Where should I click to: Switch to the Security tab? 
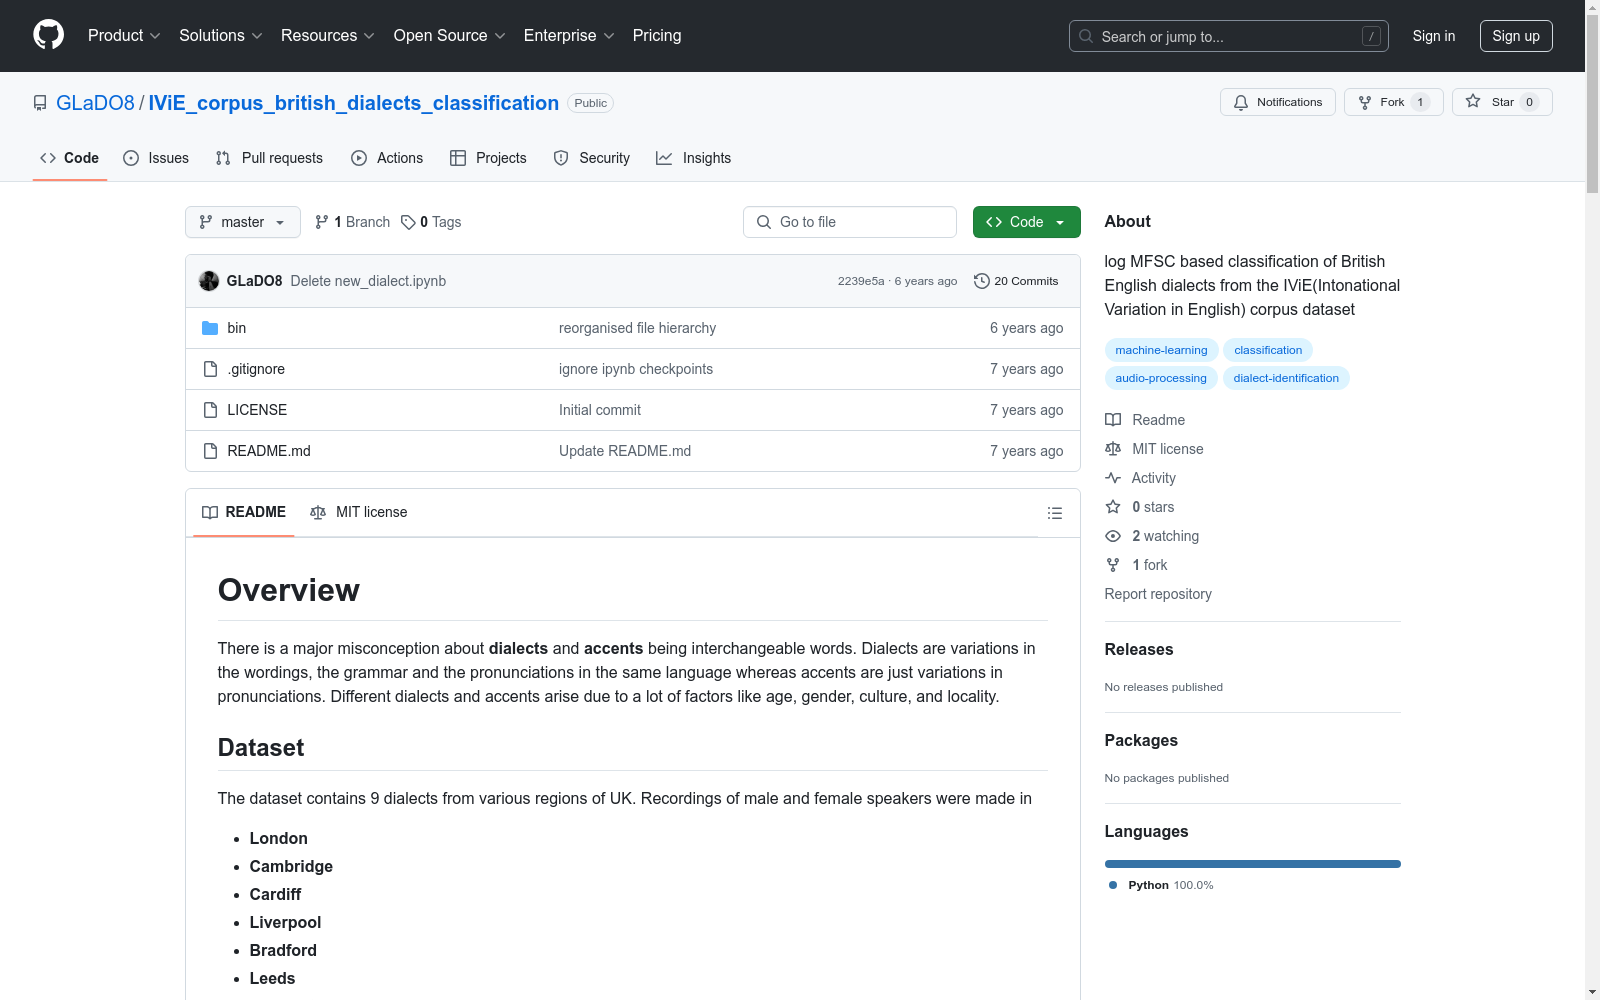[x=592, y=158]
